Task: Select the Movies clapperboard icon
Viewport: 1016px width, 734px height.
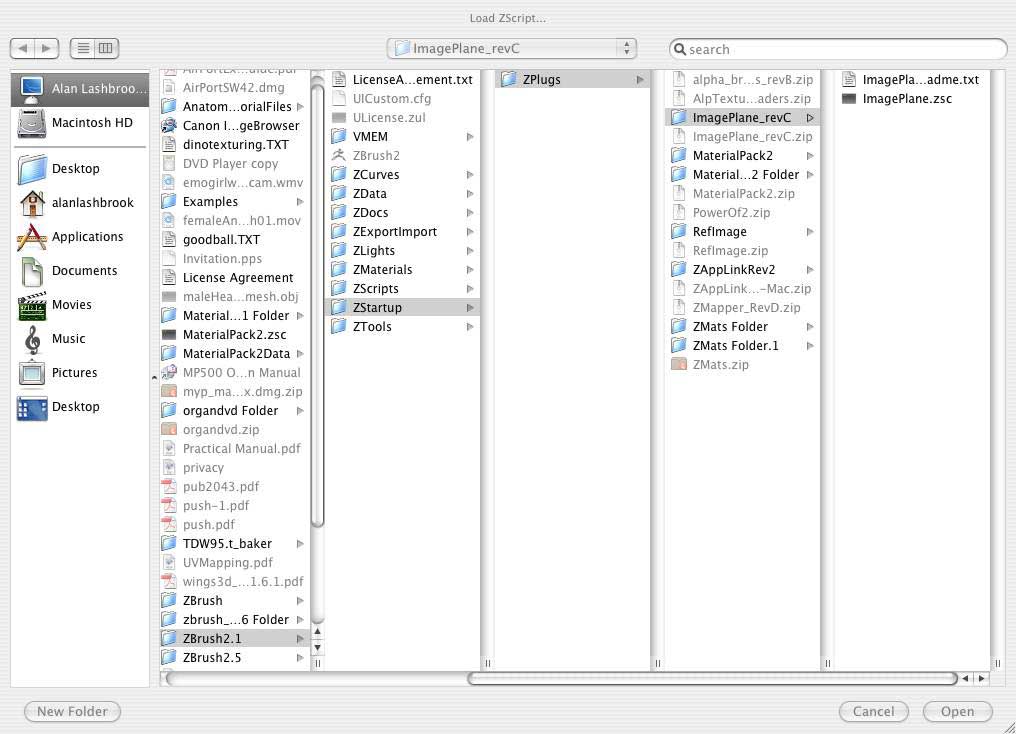Action: (x=32, y=305)
